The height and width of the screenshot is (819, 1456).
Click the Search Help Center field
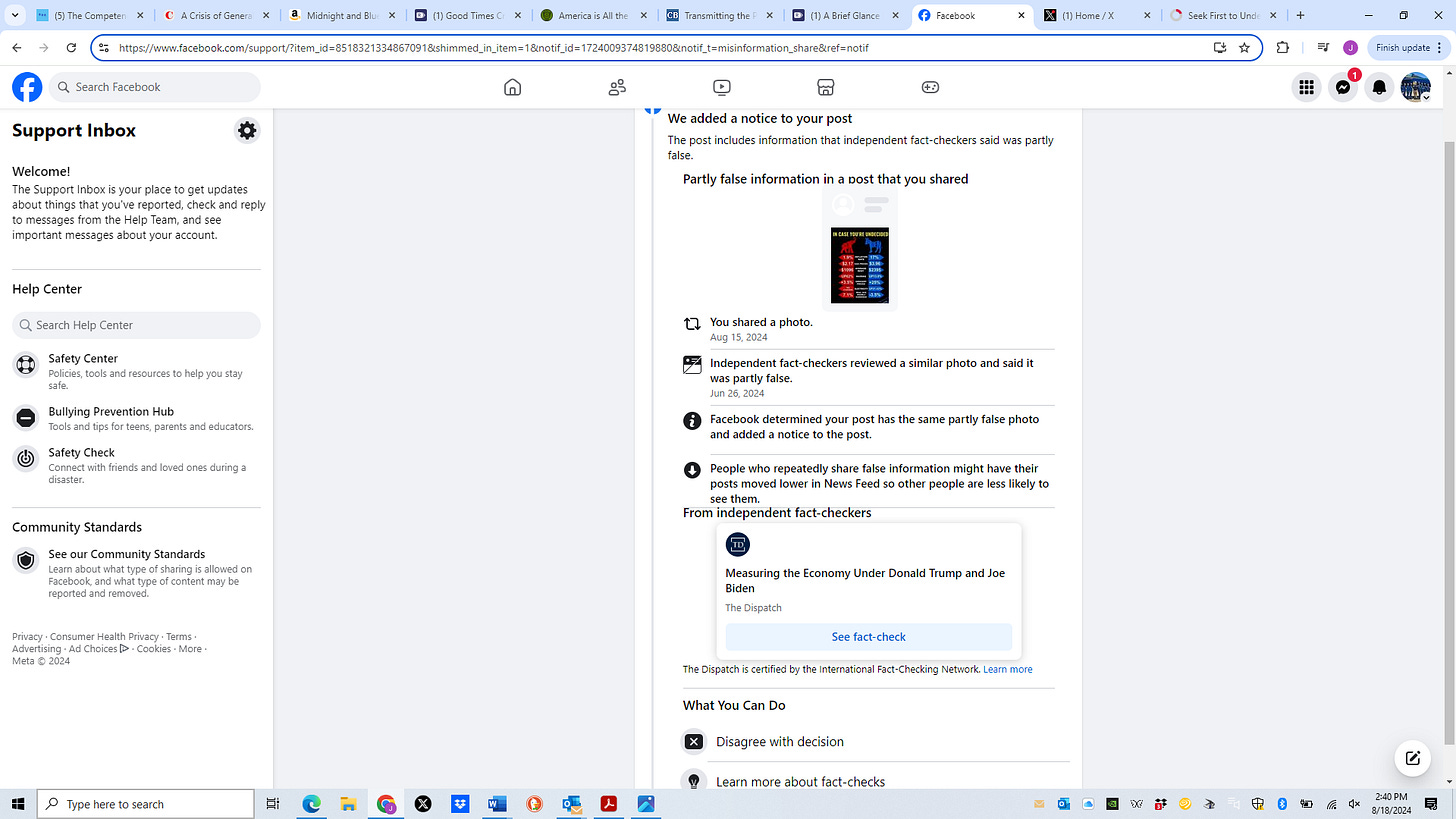(x=136, y=325)
